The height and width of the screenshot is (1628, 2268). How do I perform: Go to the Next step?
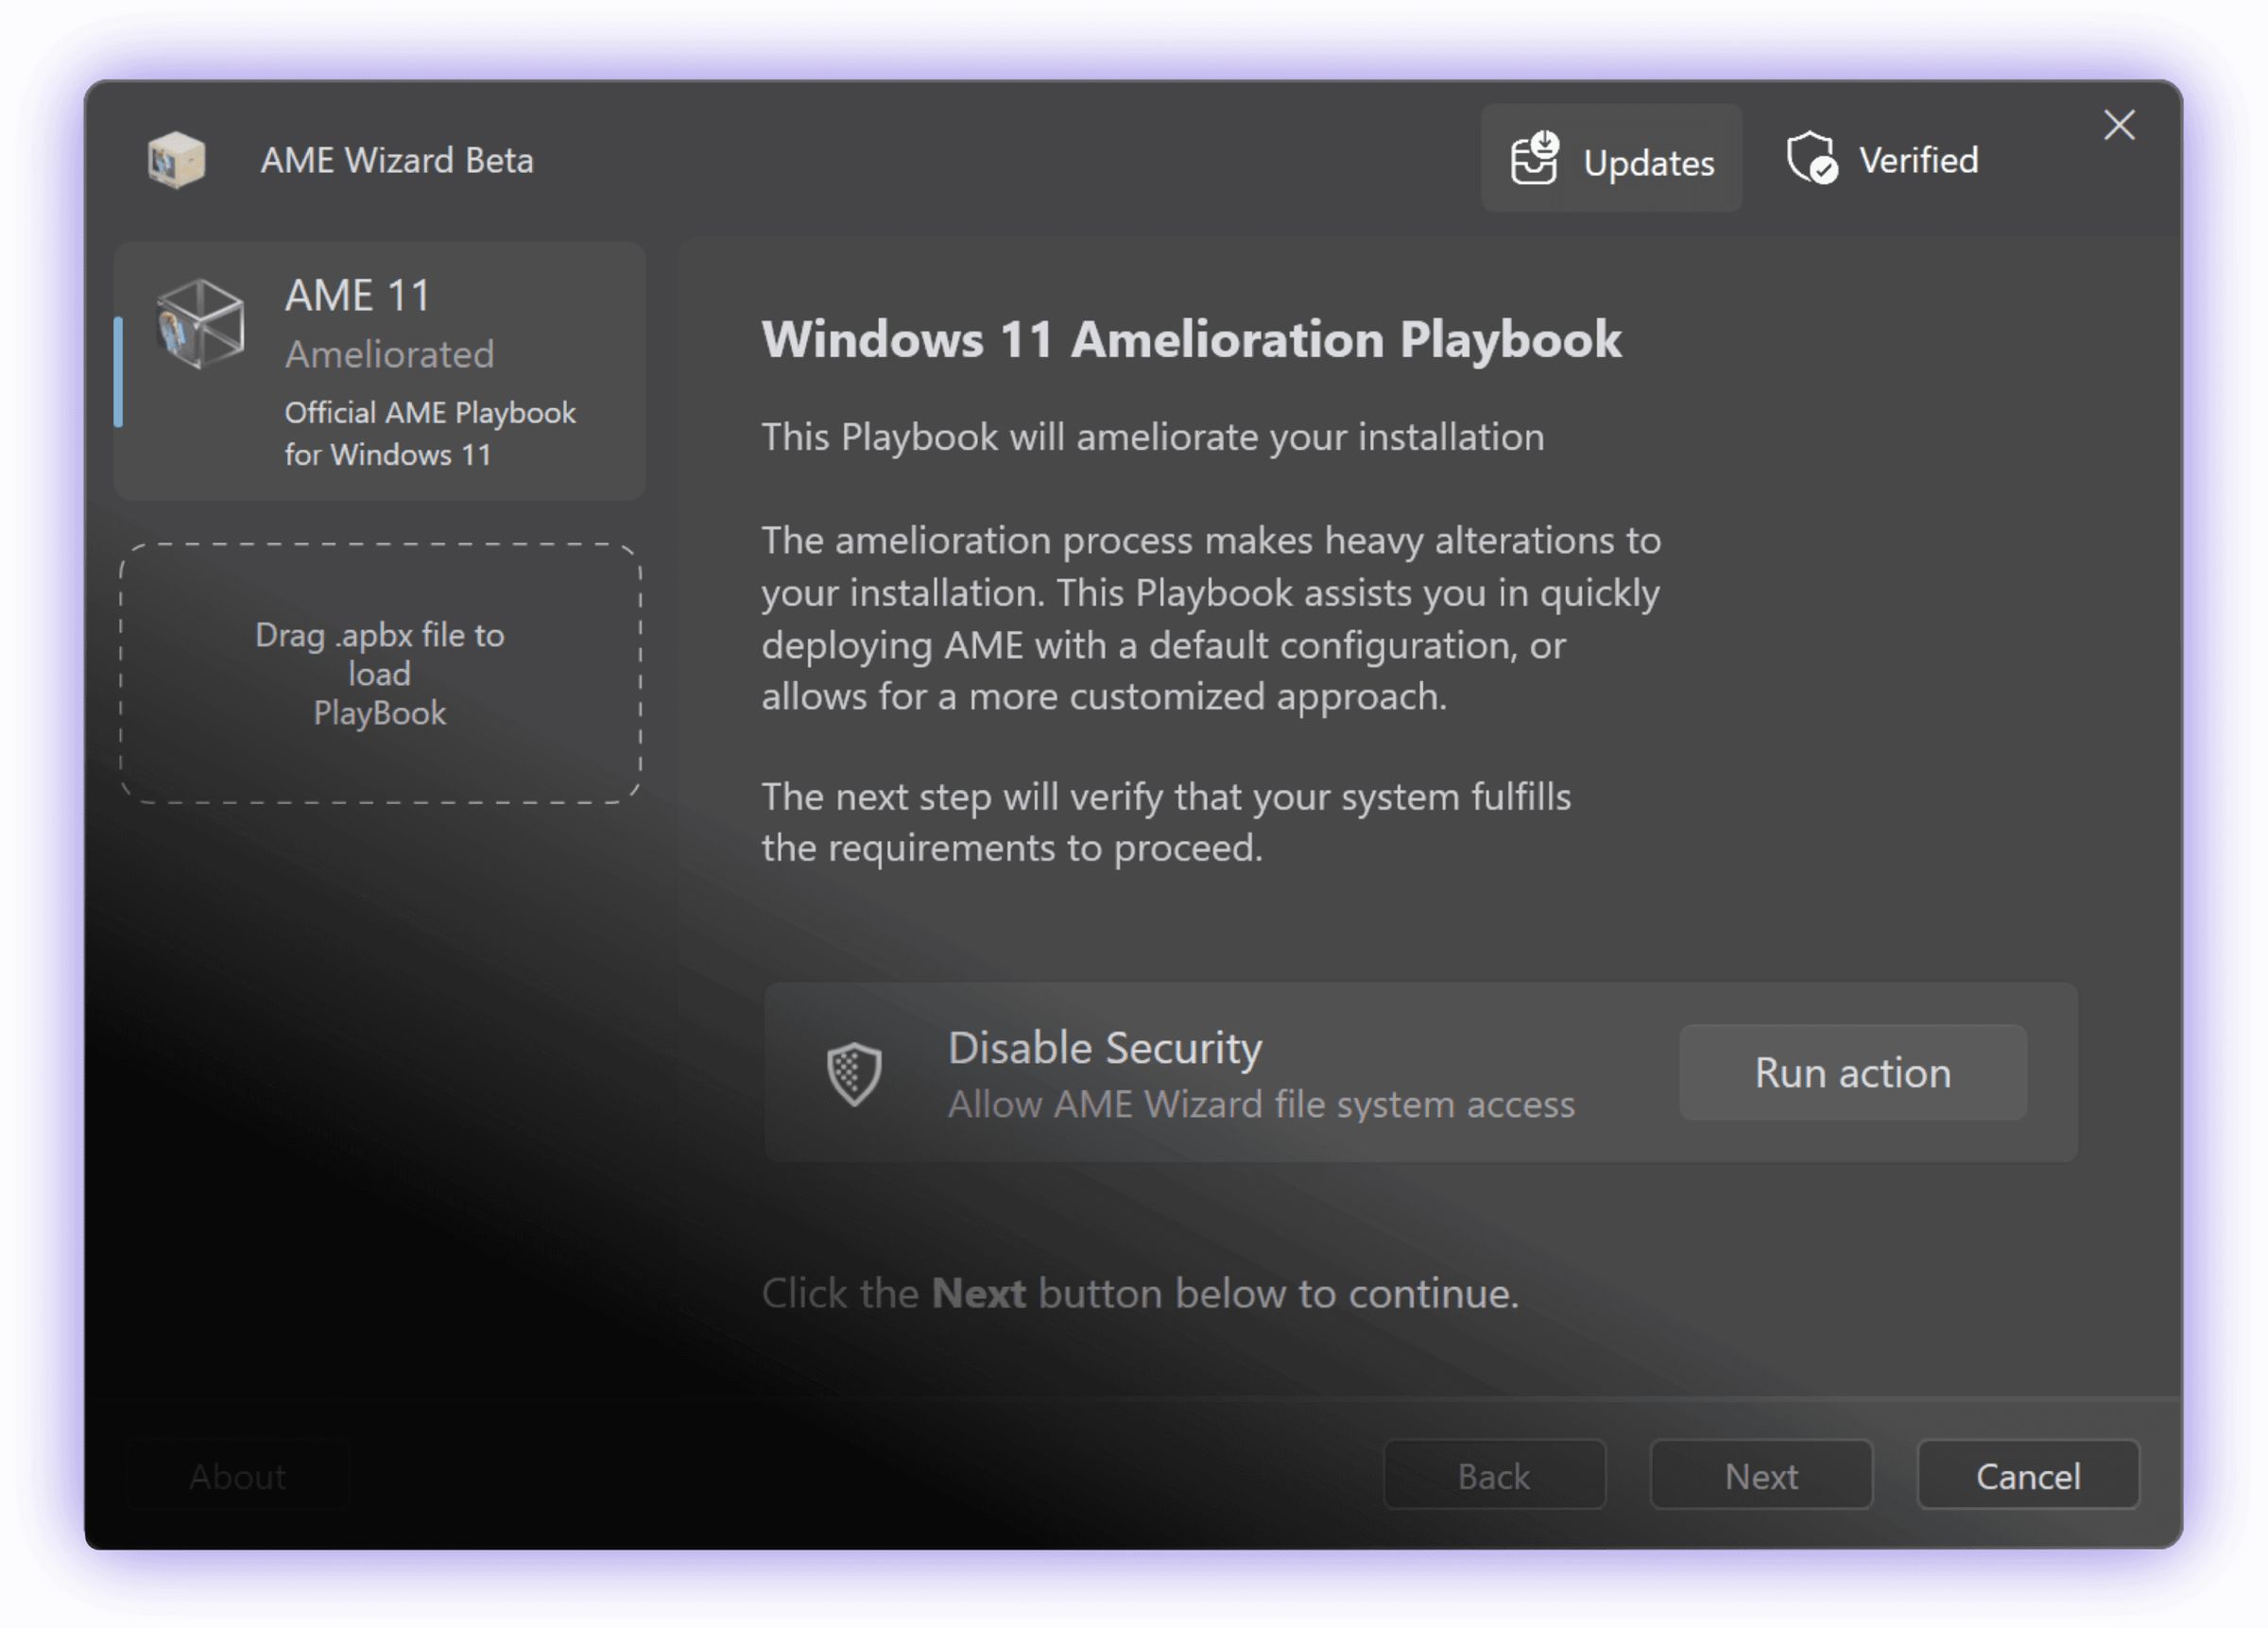[x=1761, y=1475]
